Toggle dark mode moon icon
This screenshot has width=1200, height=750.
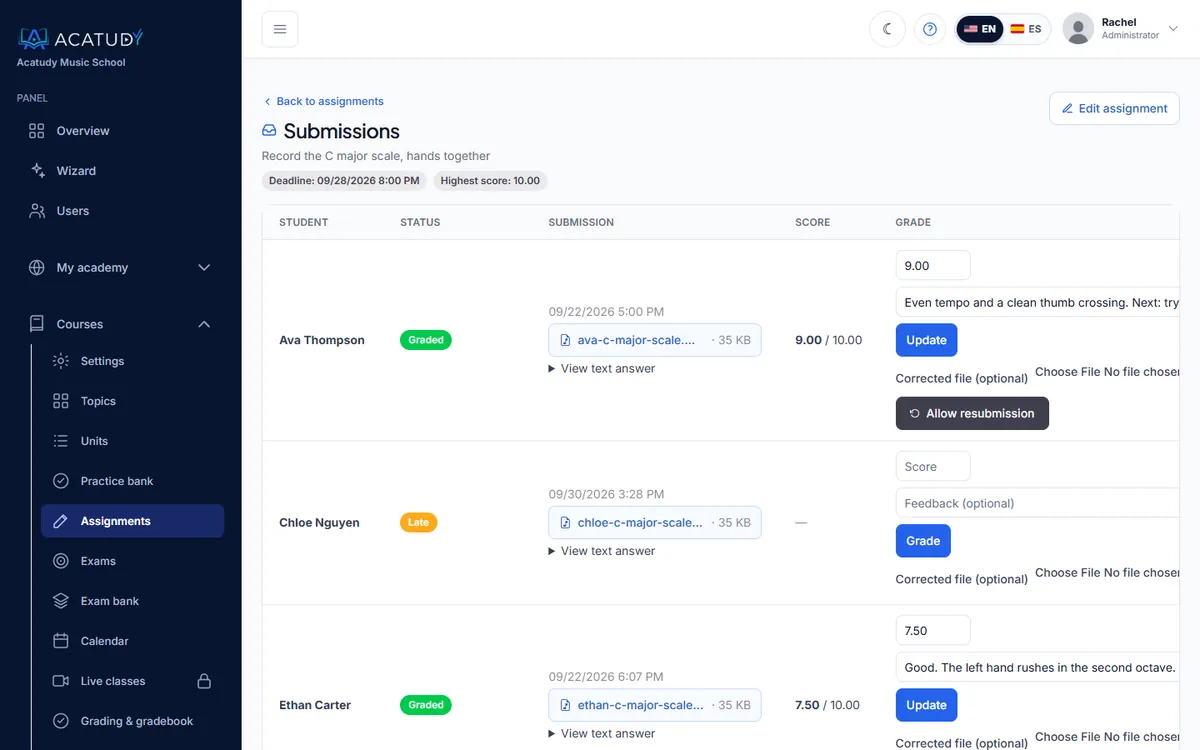(887, 29)
